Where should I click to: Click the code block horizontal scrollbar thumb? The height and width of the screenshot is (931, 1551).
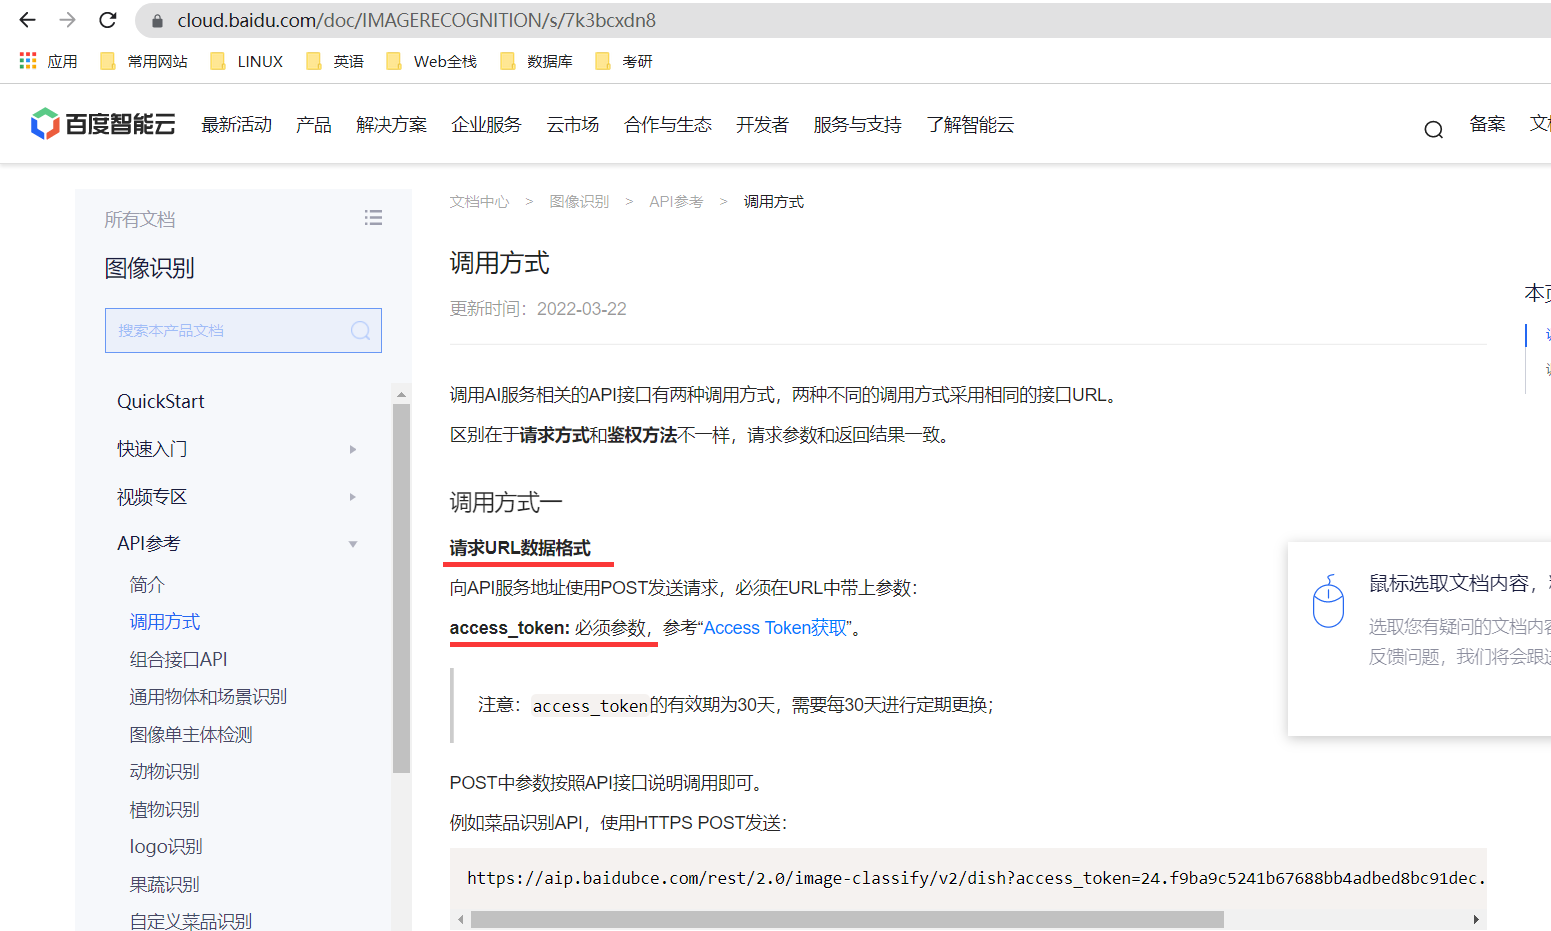847,919
